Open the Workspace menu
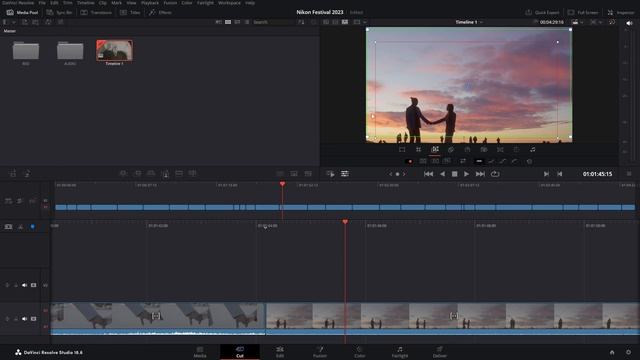 (229, 3)
